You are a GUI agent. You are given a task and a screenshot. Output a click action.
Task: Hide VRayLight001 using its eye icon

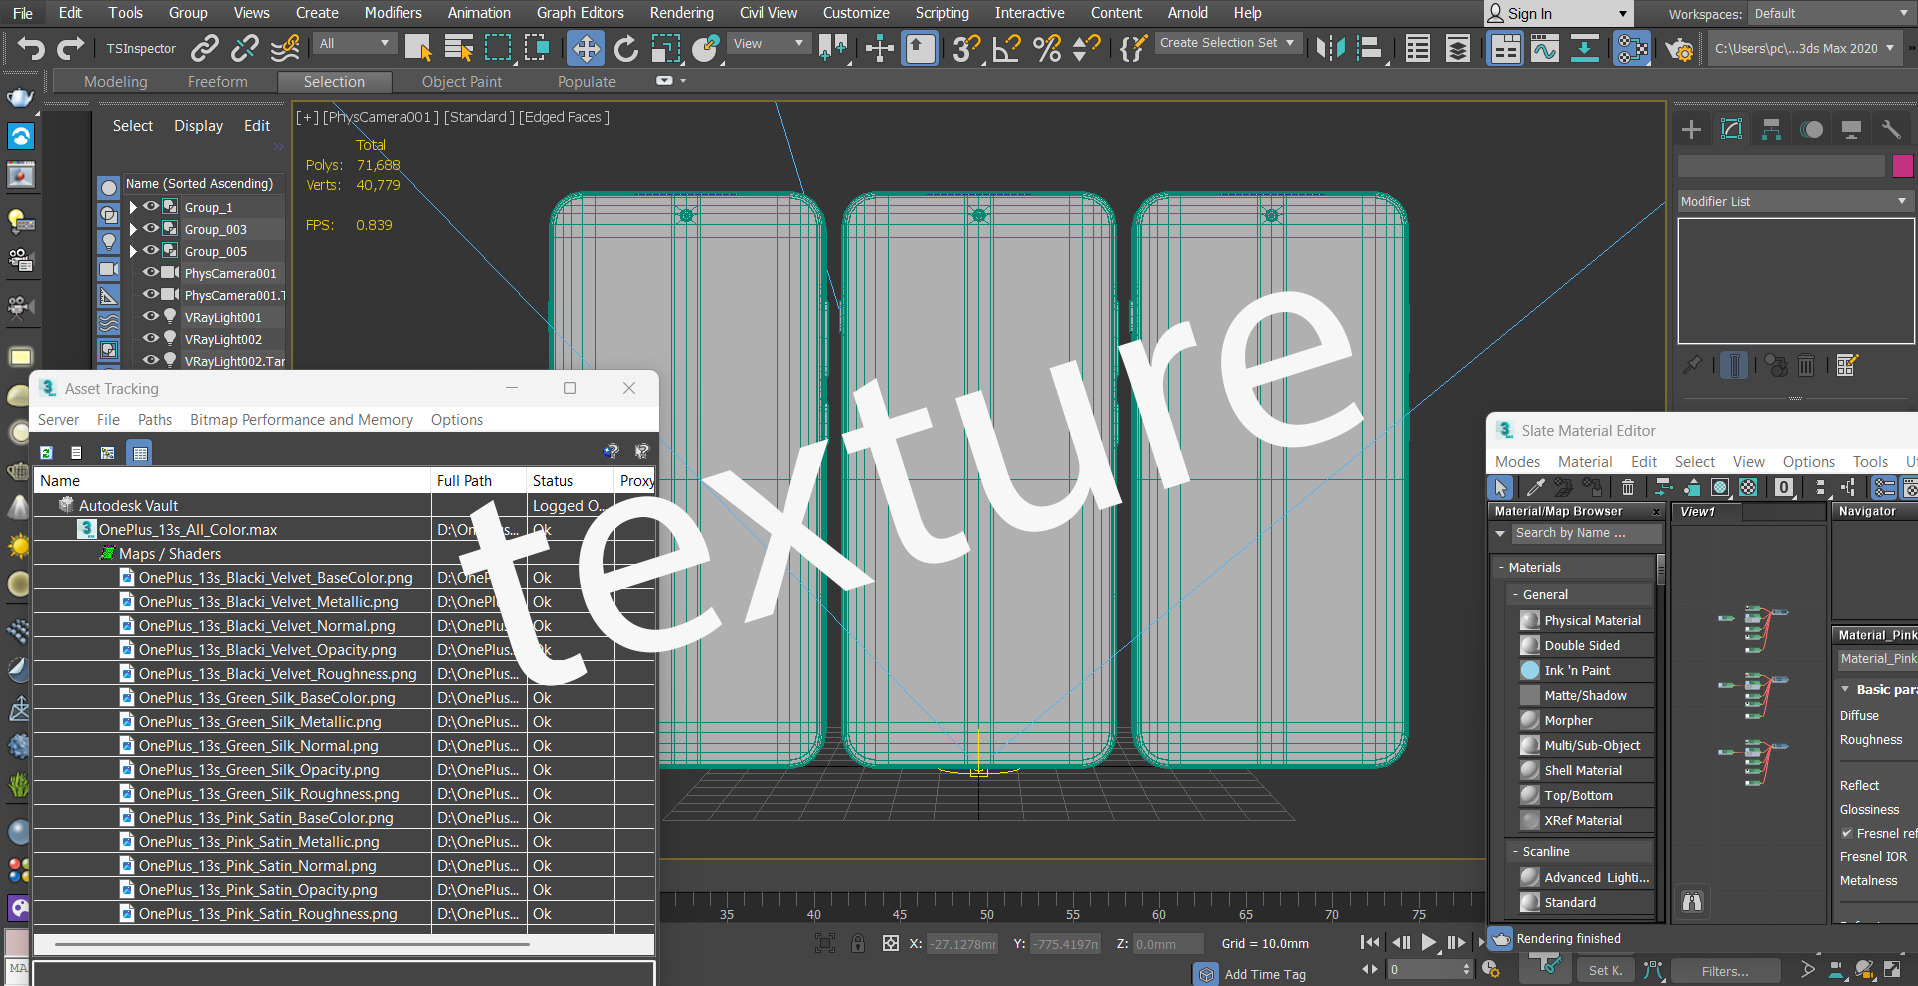click(x=151, y=316)
